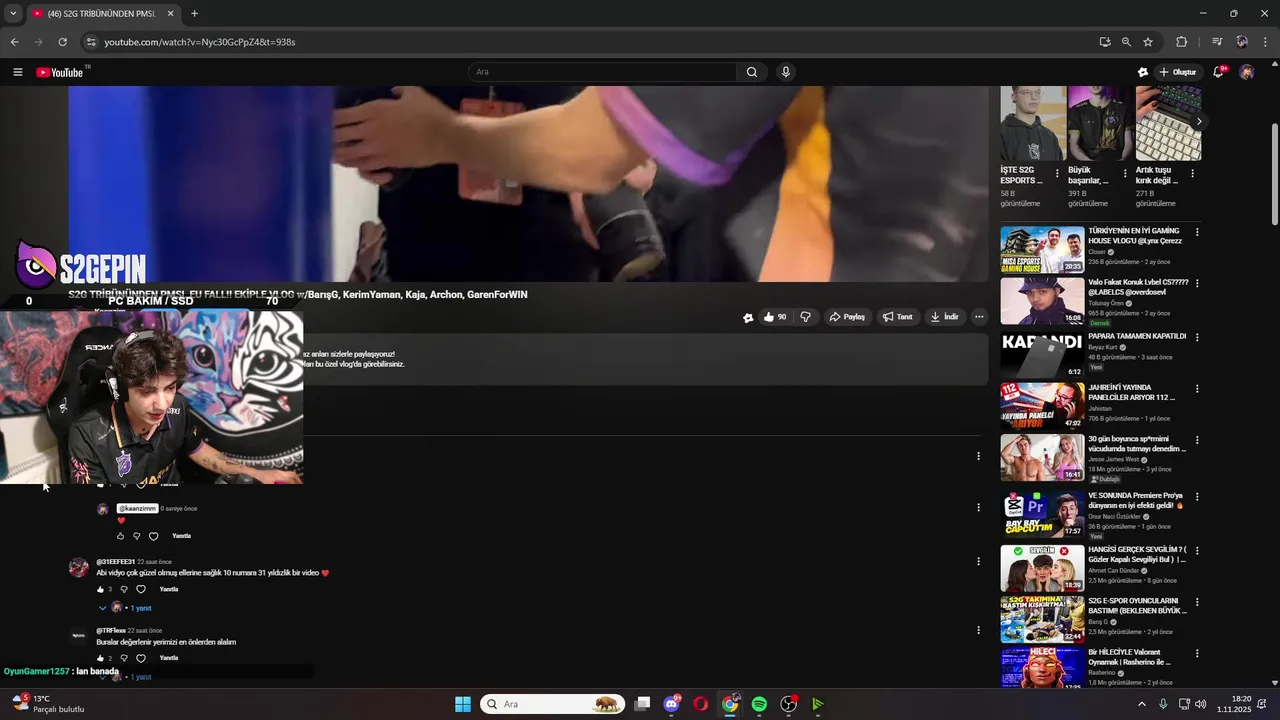Click the Oluştur create button
Viewport: 1280px width, 720px height.
1177,72
